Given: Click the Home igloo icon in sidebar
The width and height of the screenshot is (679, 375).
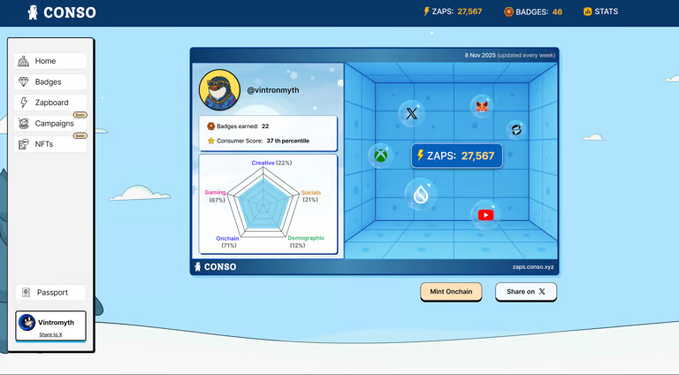Looking at the screenshot, I should tap(23, 61).
